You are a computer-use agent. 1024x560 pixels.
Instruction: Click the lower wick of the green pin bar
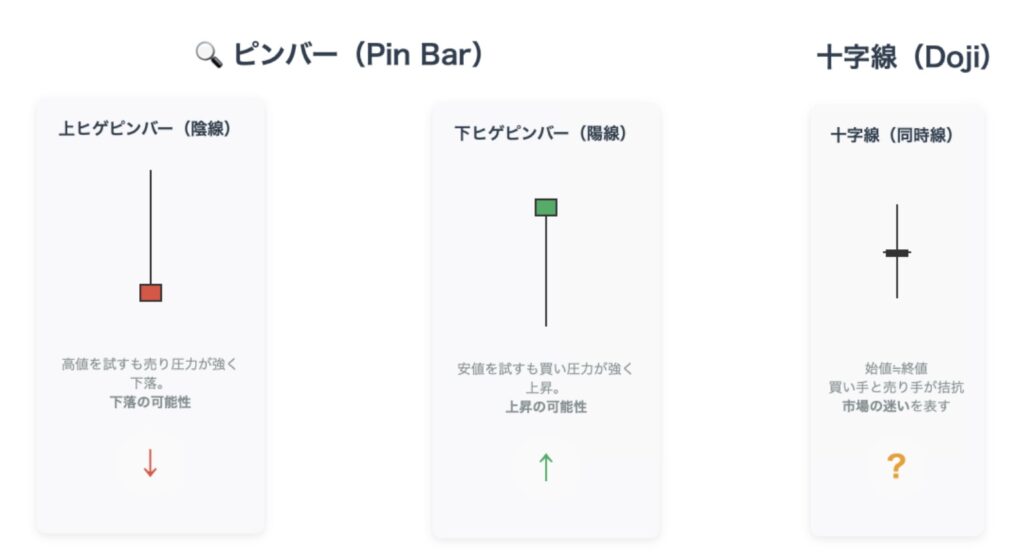[546, 271]
